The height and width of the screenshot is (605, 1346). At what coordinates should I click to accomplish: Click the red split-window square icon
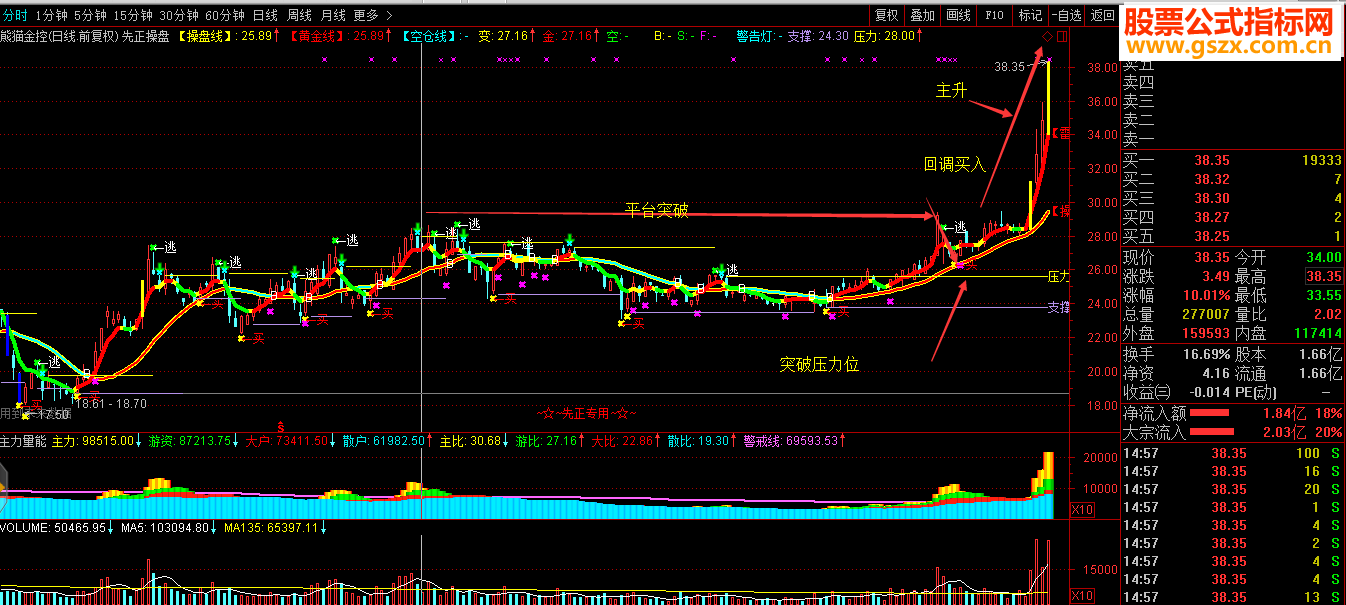tap(1062, 37)
